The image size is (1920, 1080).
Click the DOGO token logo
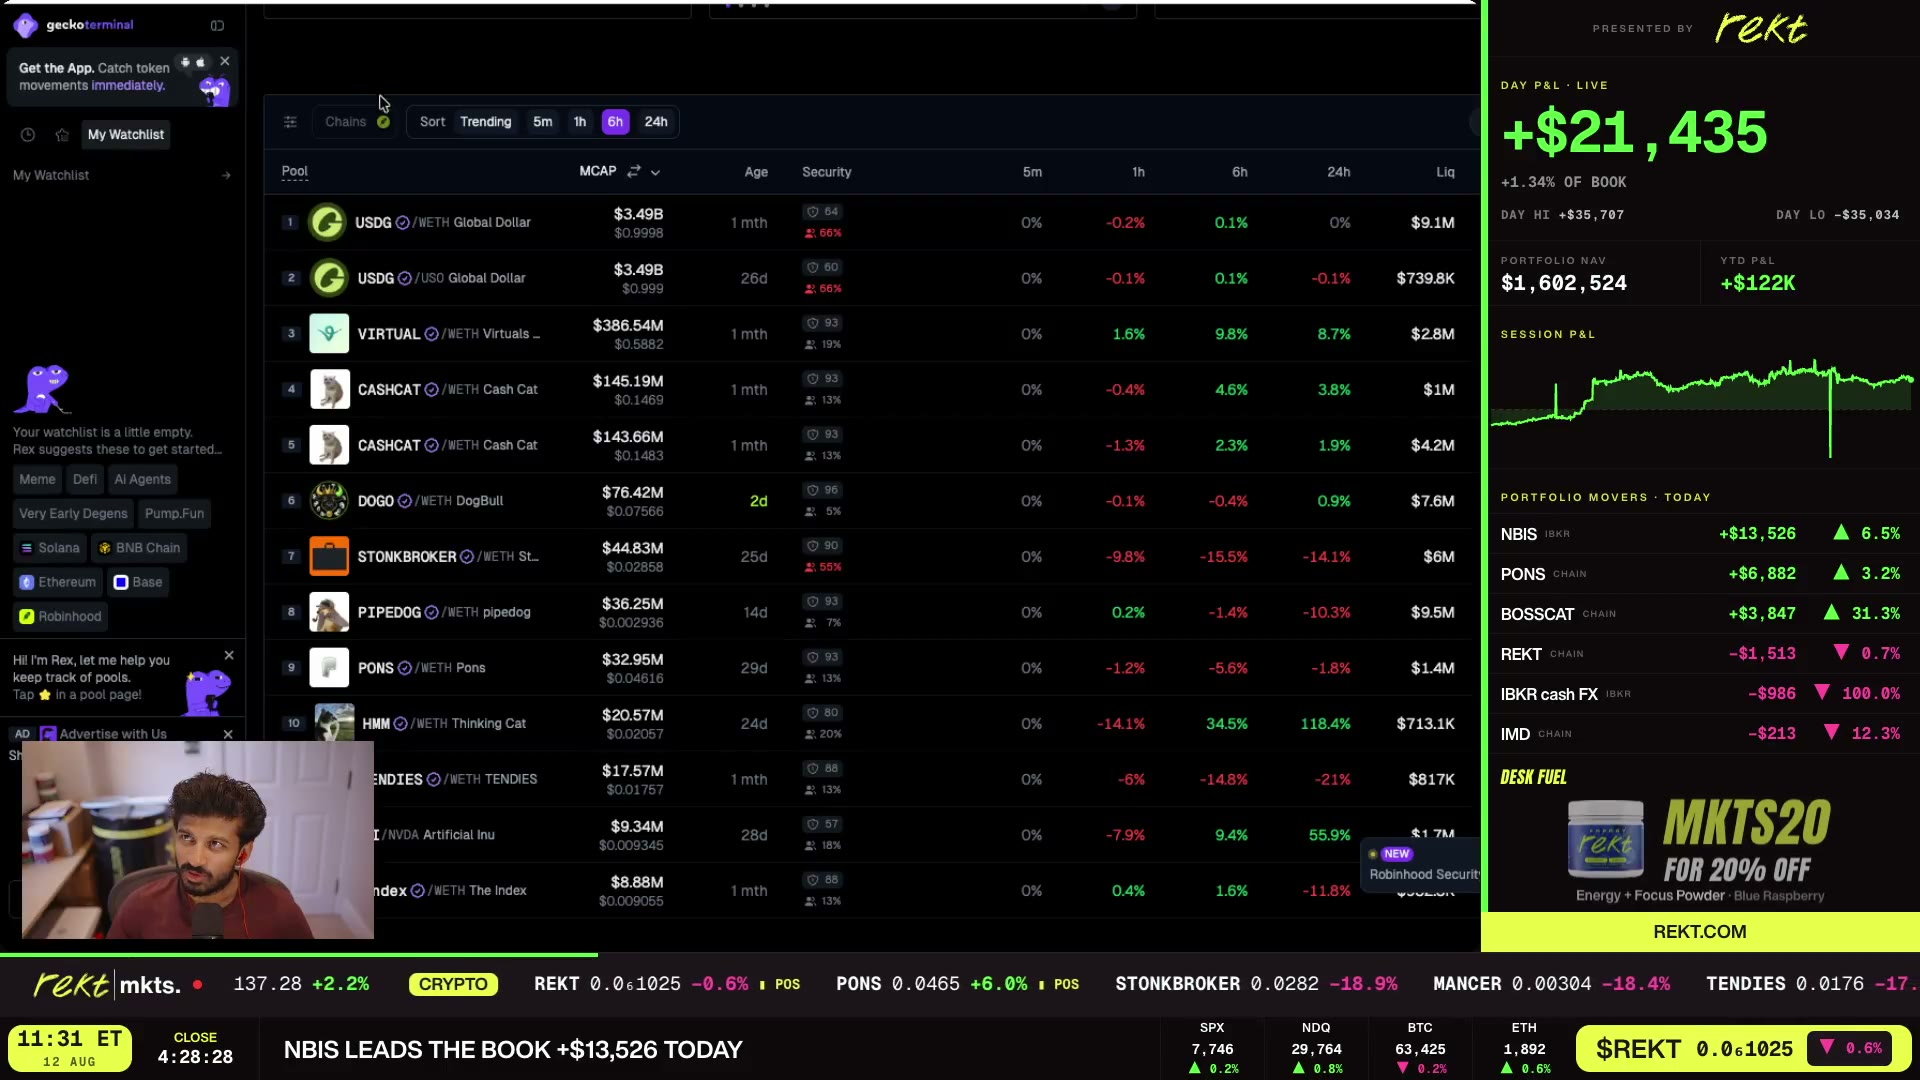coord(329,501)
